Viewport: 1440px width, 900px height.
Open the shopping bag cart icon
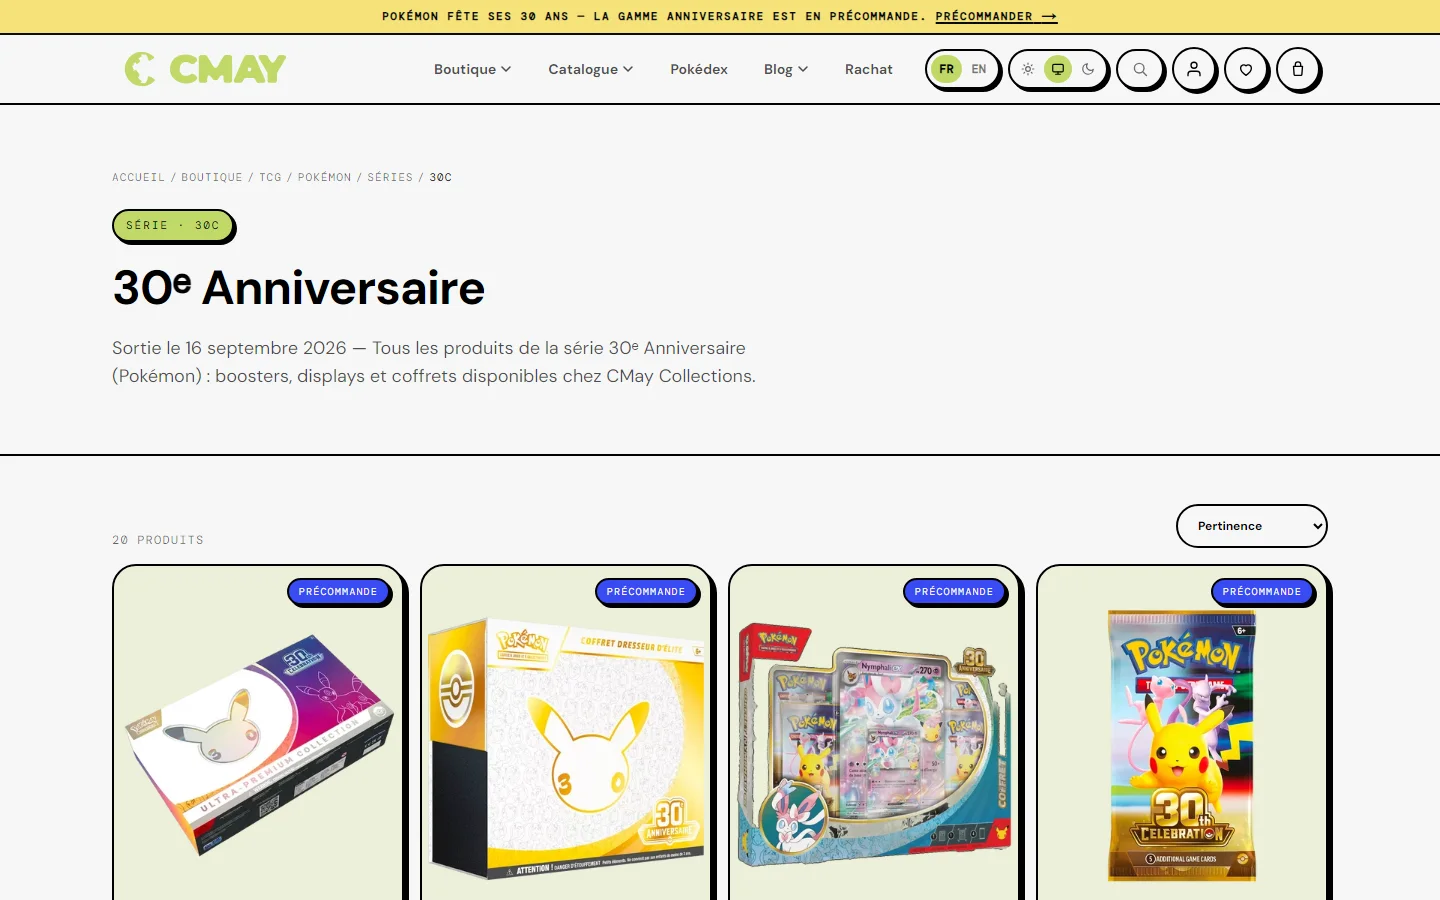pos(1298,70)
